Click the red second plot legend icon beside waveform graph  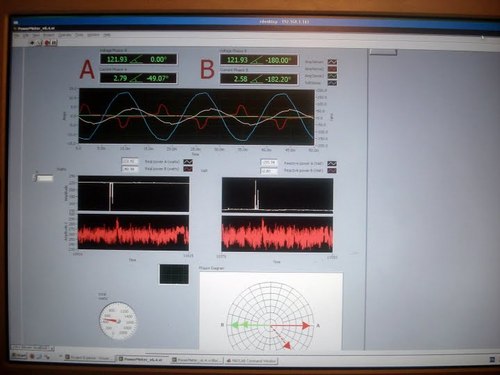tap(332, 69)
